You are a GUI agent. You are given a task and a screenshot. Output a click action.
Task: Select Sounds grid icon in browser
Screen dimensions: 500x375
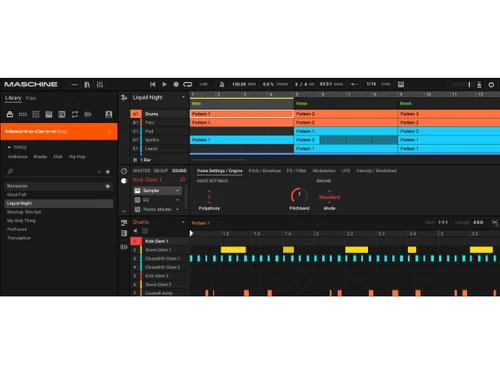pyautogui.click(x=36, y=114)
